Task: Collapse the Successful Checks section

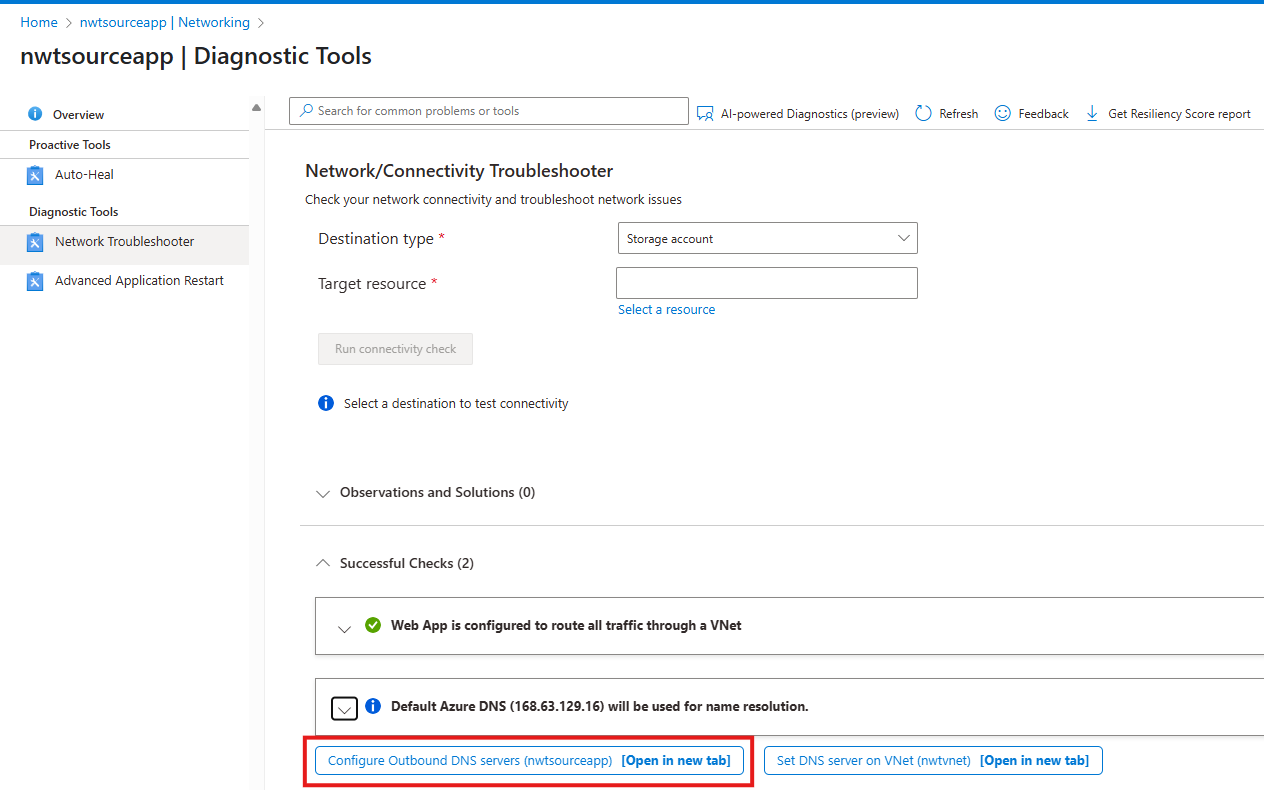Action: tap(323, 564)
